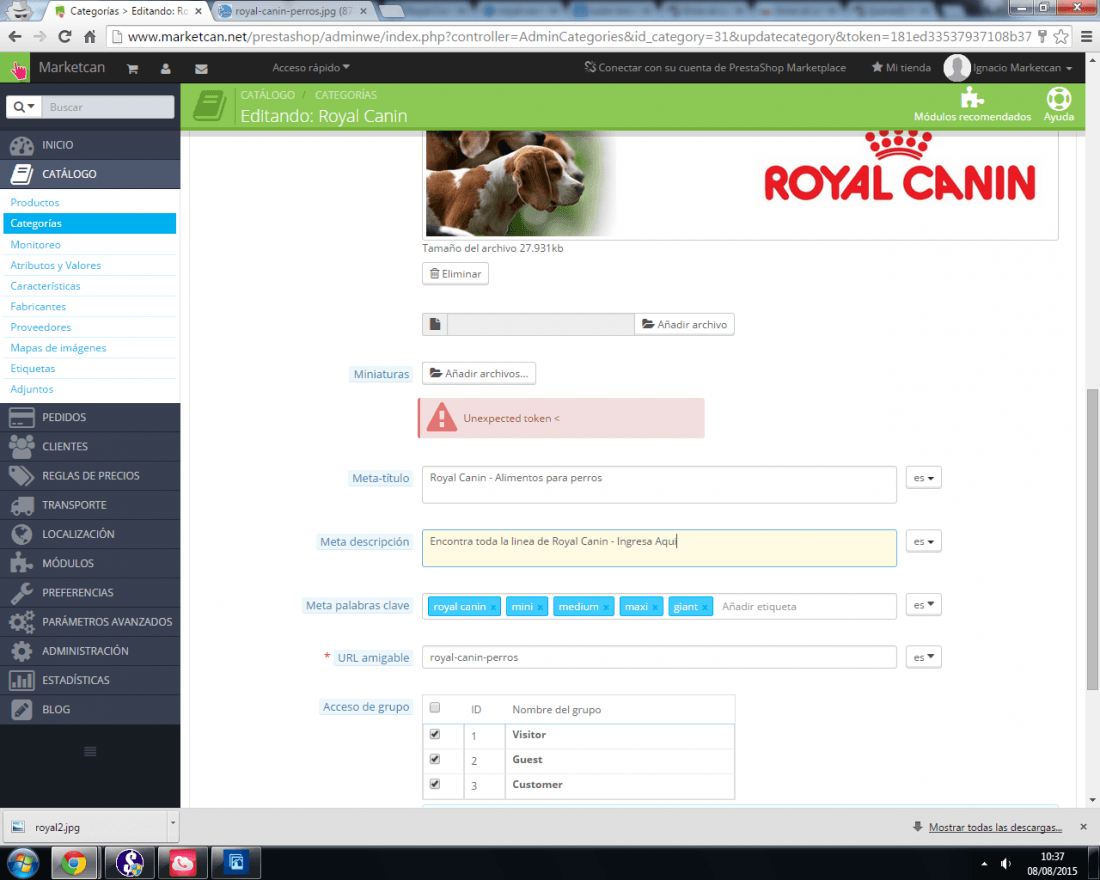Open Chrome from the Windows taskbar

pos(74,862)
